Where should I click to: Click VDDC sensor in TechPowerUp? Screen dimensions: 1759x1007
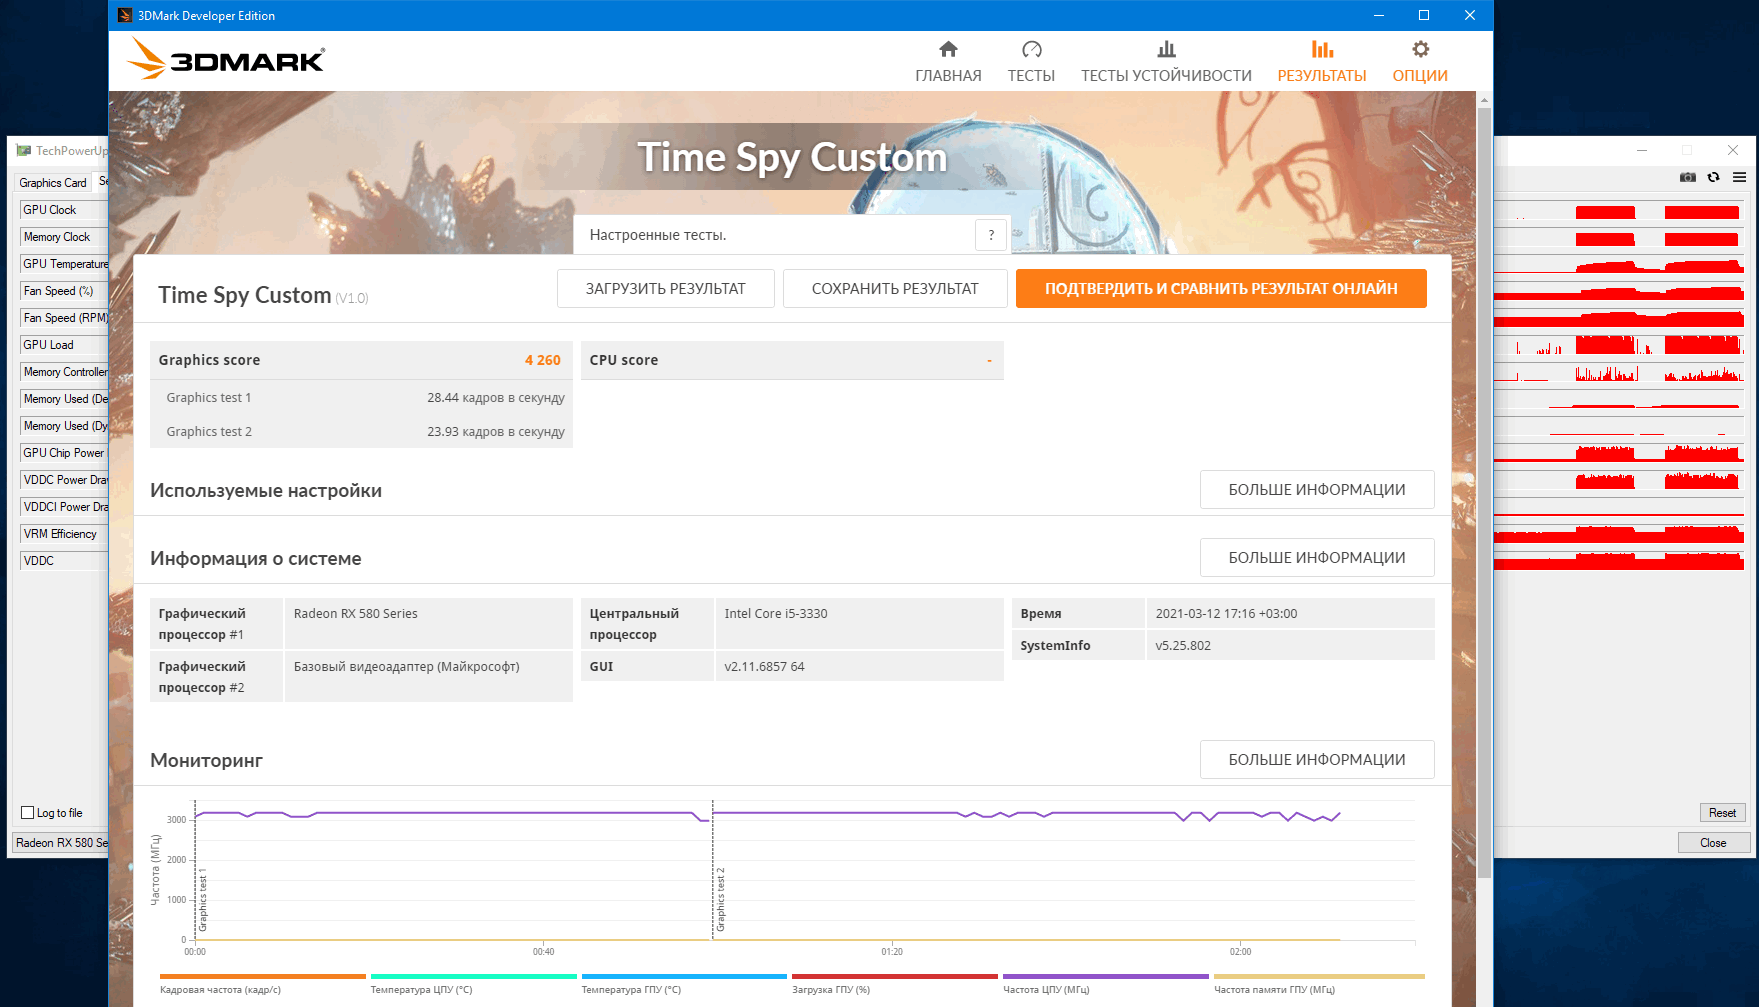tap(64, 561)
